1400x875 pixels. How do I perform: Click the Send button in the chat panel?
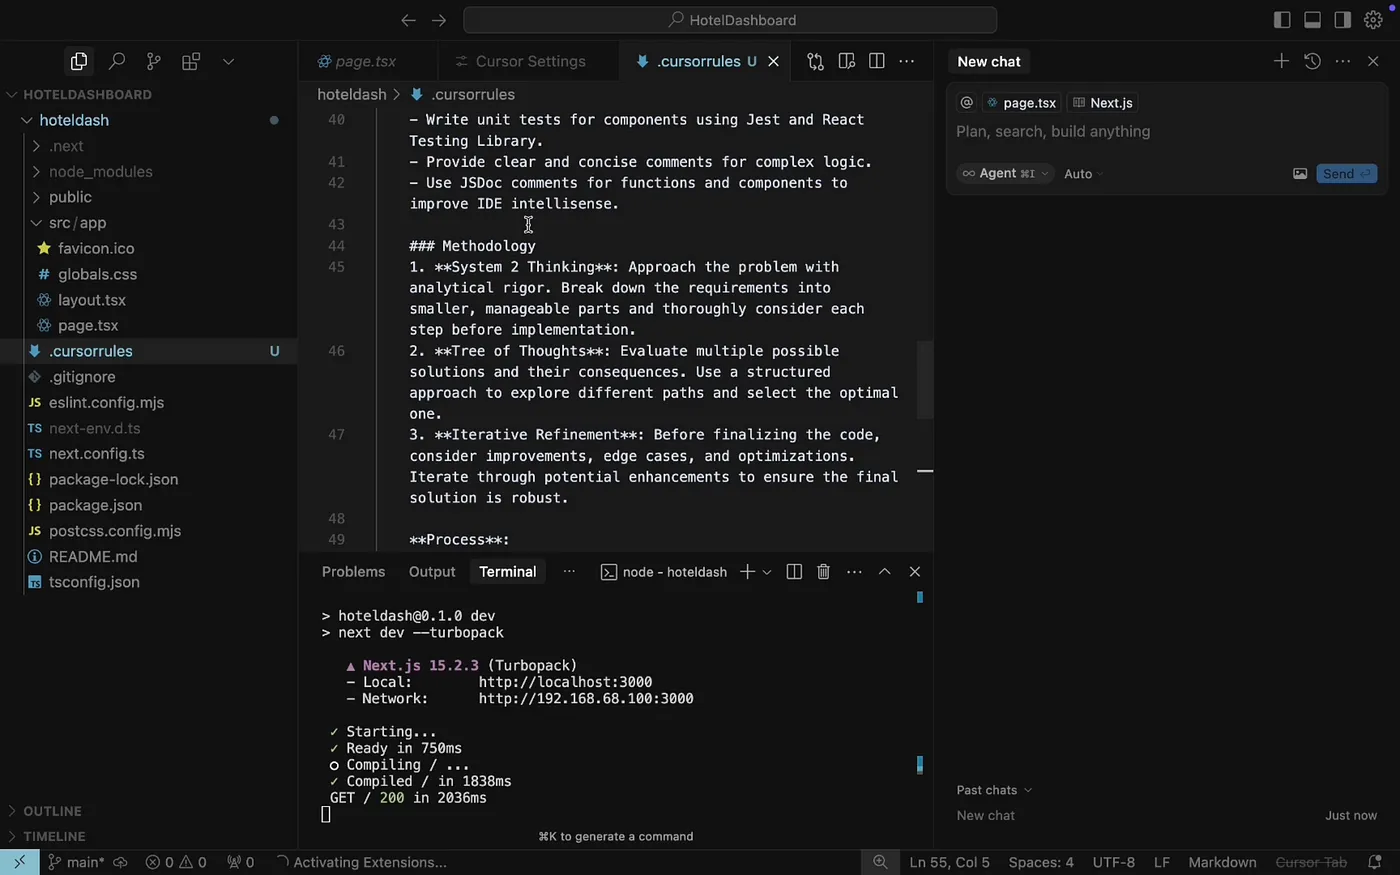(x=1345, y=173)
